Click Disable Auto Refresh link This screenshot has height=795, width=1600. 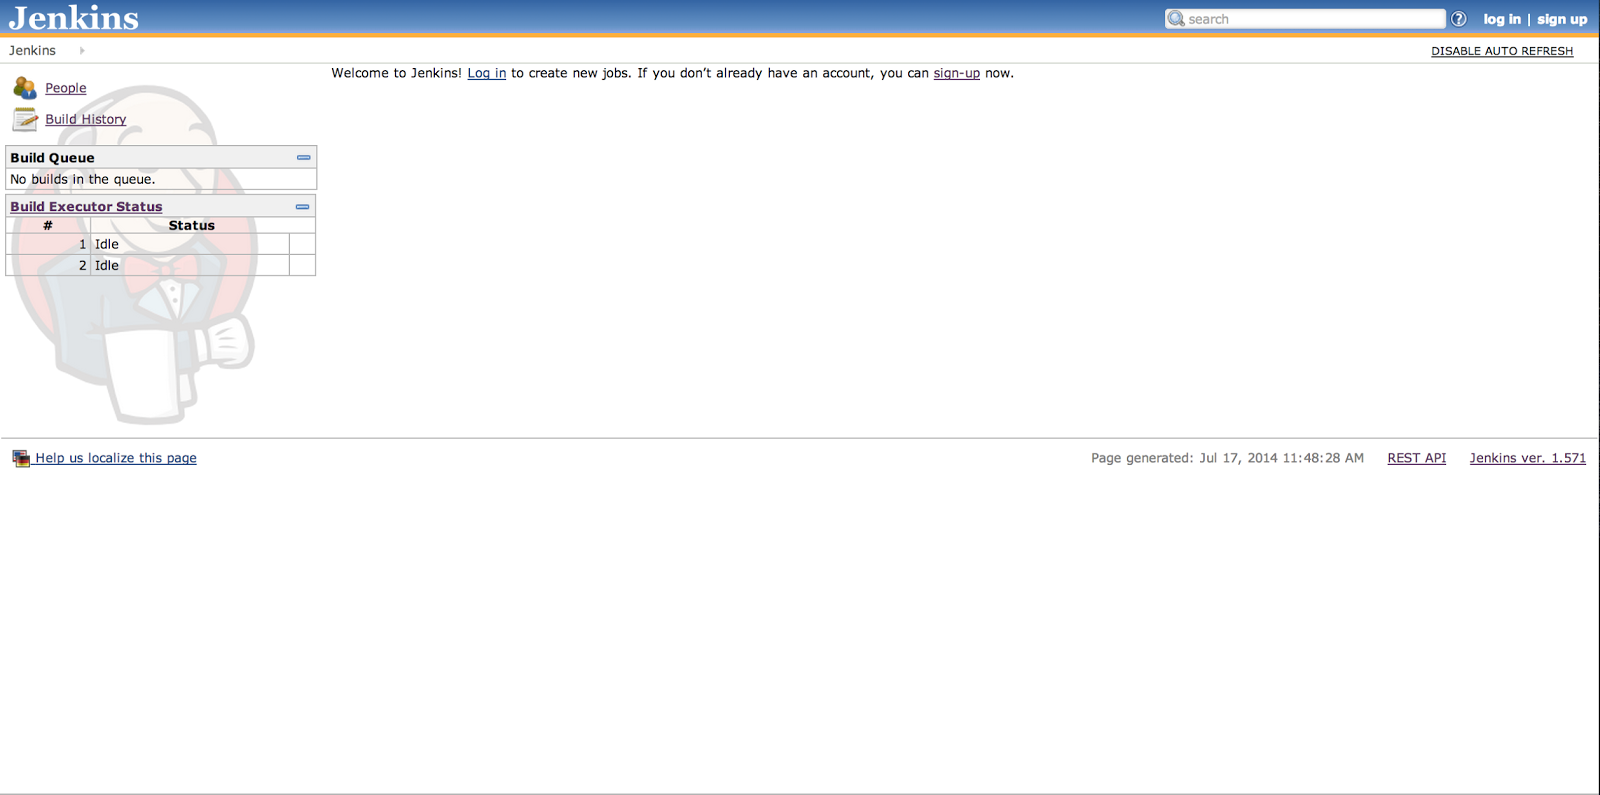click(x=1502, y=51)
